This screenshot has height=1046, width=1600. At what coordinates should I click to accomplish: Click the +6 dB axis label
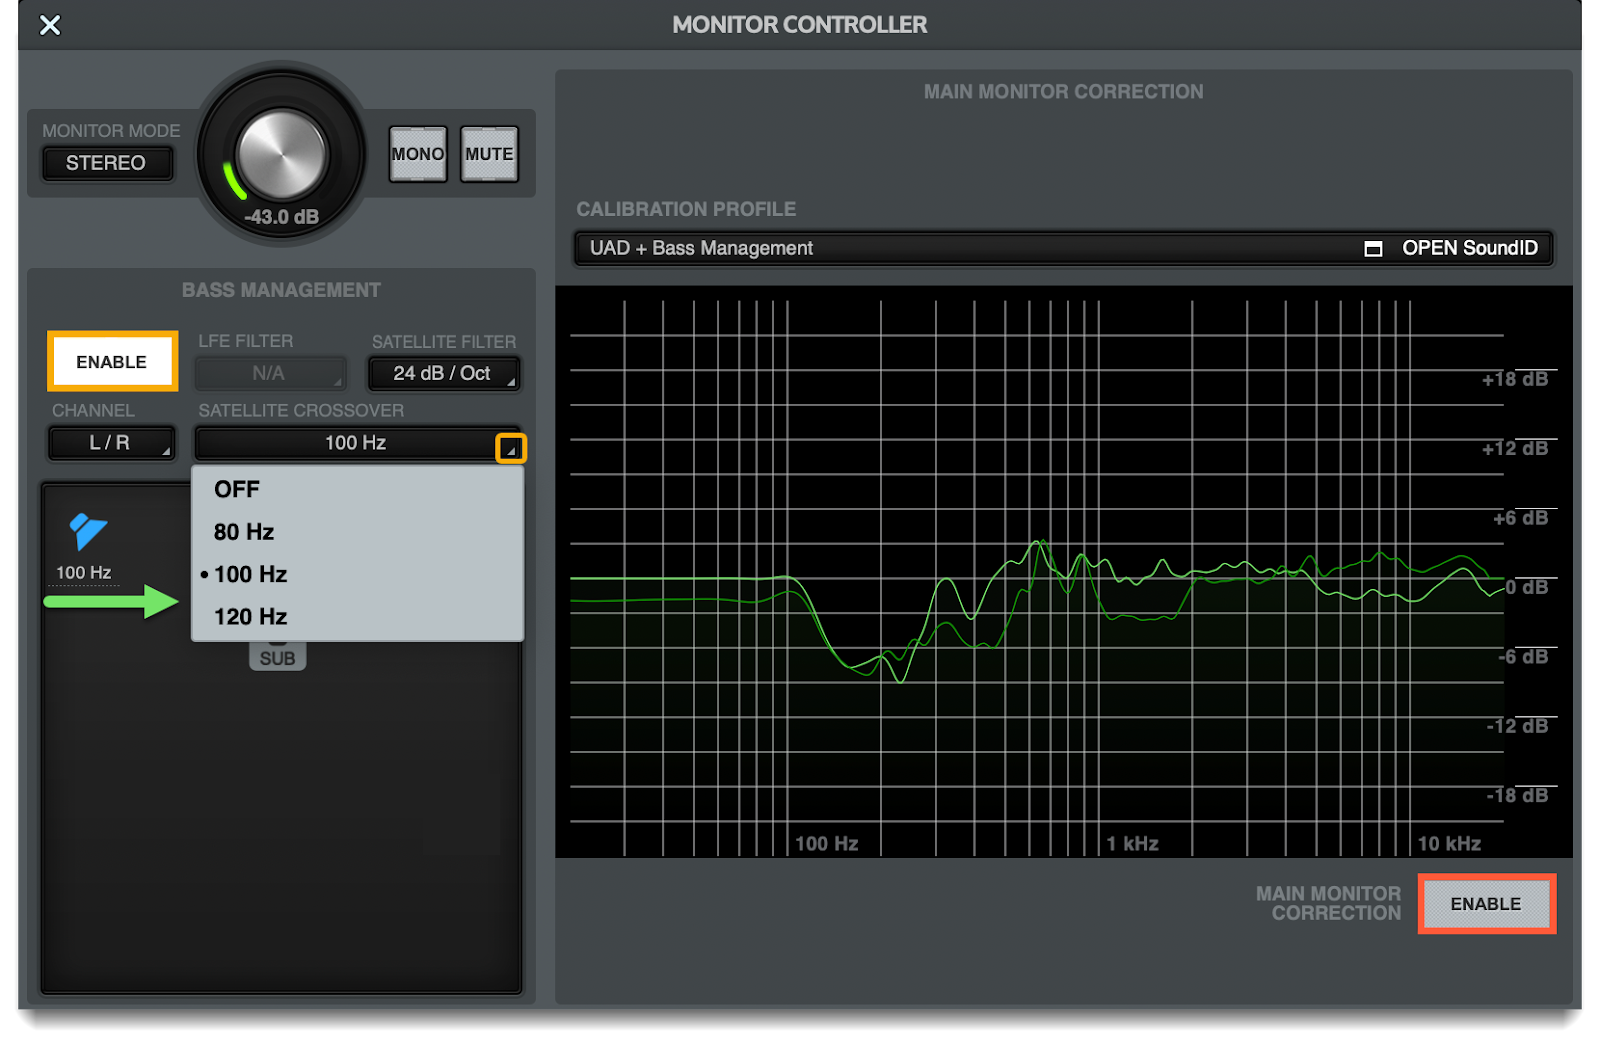[x=1520, y=518]
